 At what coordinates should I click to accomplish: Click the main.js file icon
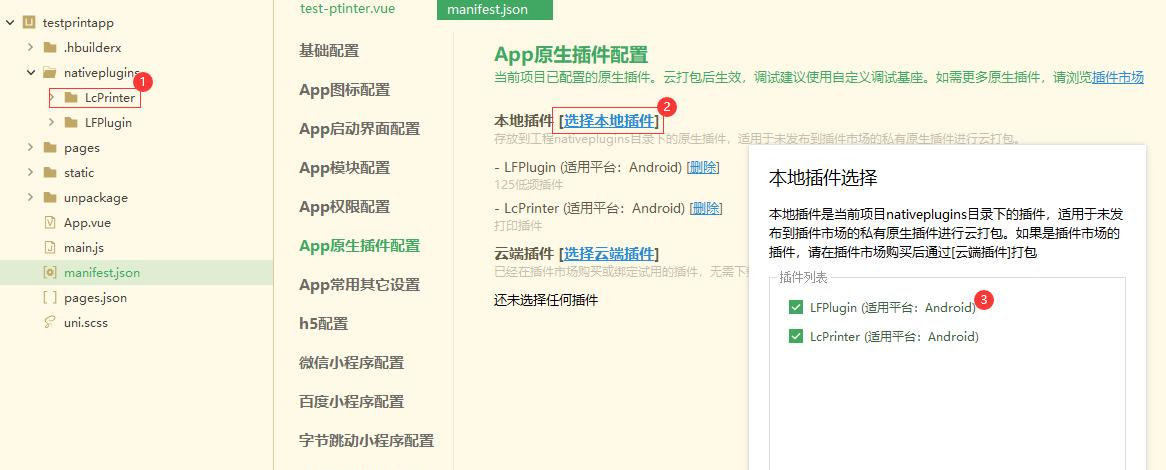[49, 247]
